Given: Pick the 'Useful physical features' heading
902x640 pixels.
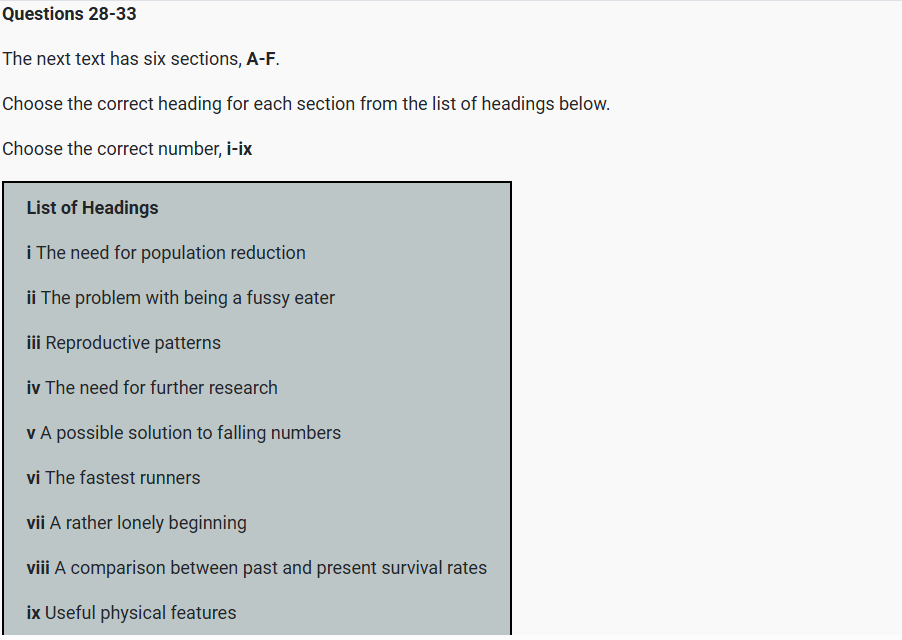Looking at the screenshot, I should click(x=141, y=613).
